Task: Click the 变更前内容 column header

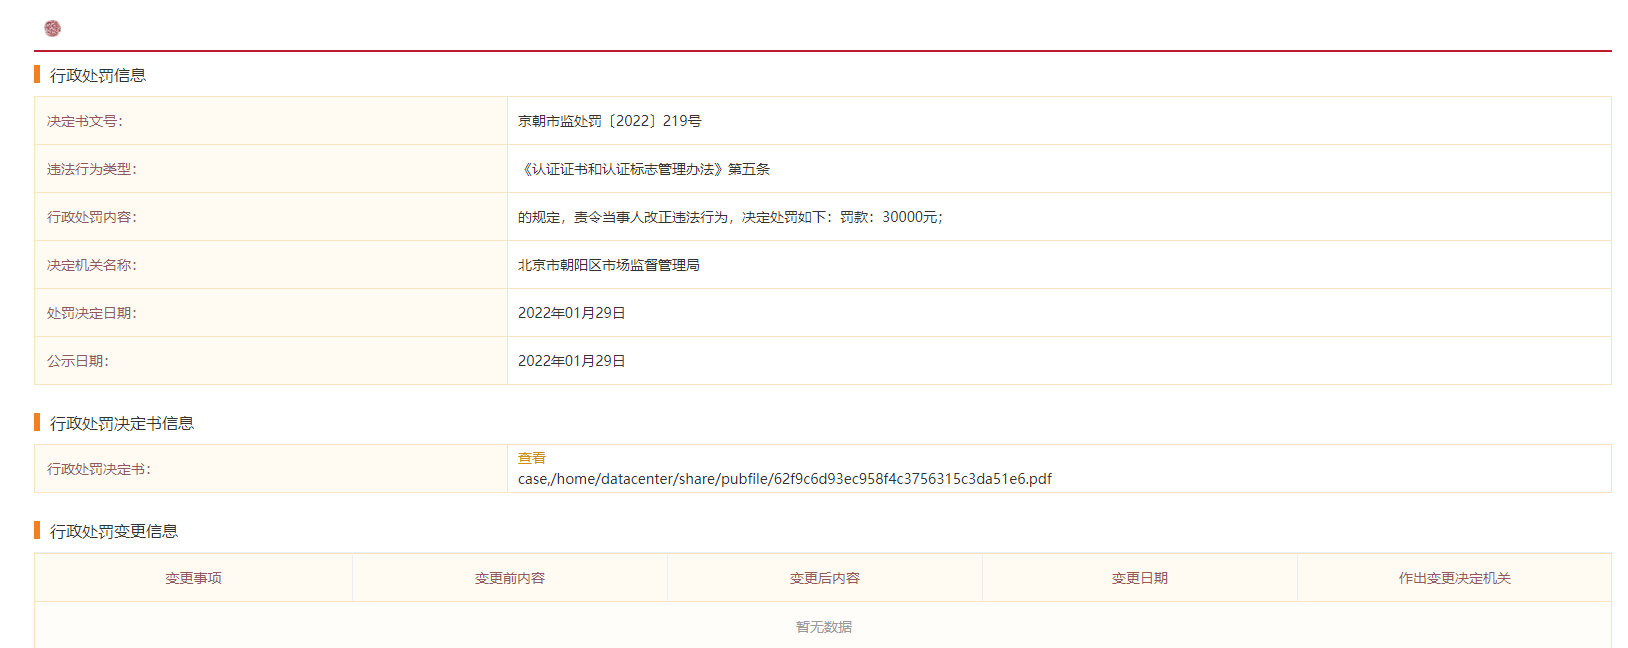Action: pyautogui.click(x=510, y=578)
